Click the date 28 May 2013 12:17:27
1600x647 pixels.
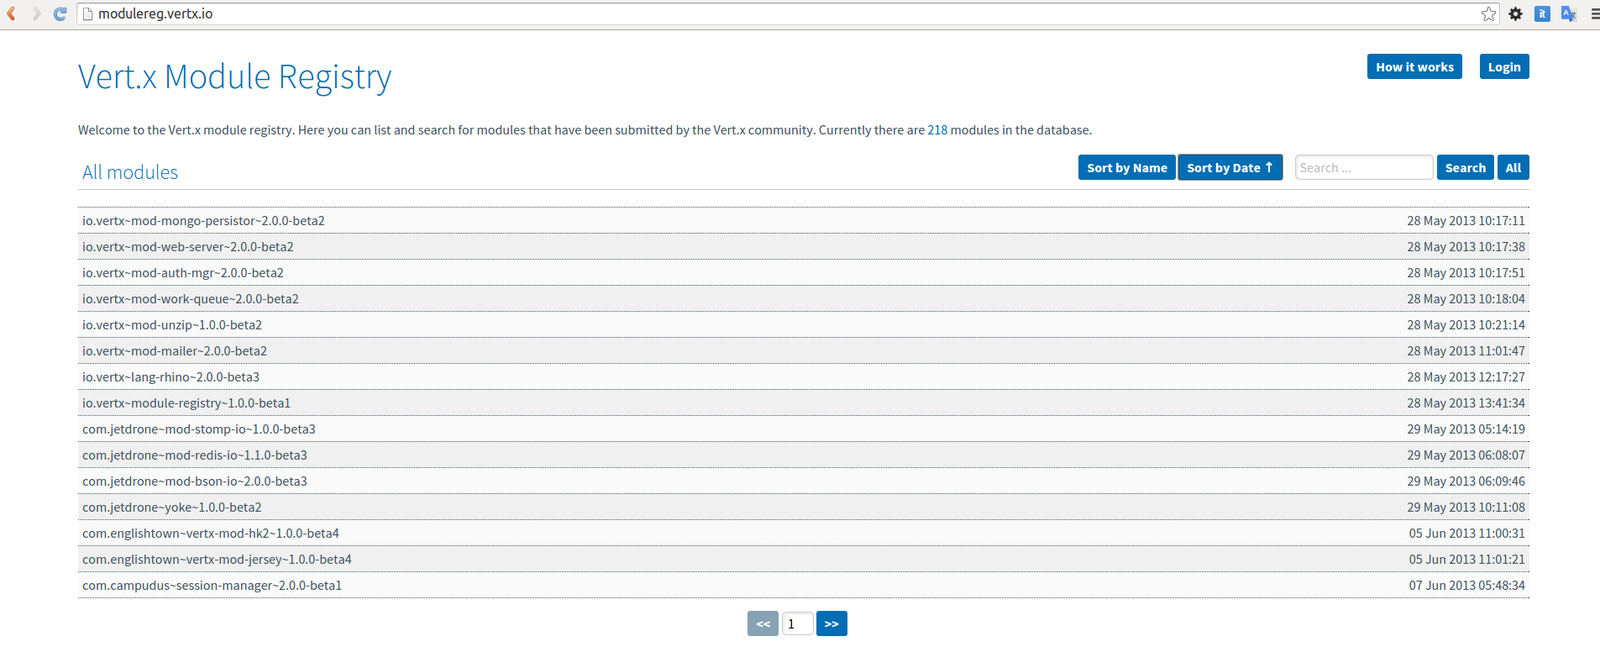coord(1466,377)
